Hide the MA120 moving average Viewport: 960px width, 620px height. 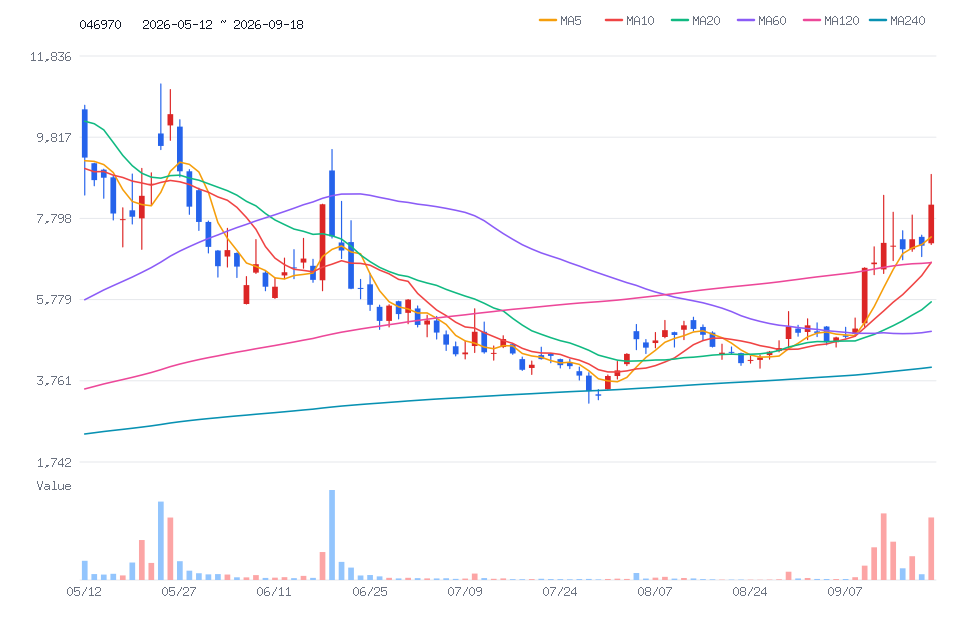(x=831, y=21)
